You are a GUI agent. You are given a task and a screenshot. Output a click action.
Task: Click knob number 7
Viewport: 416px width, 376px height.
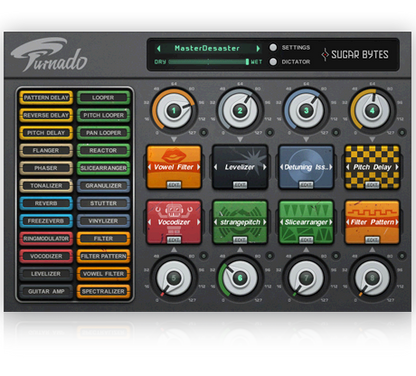306,278
